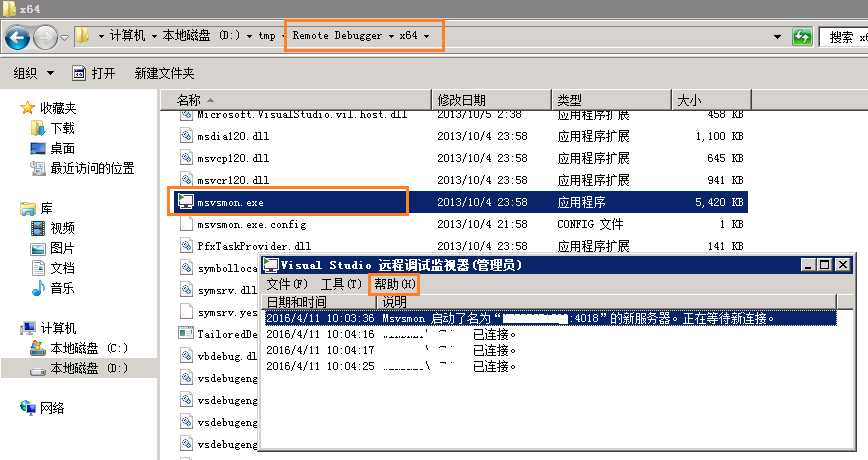Image resolution: width=868 pixels, height=460 pixels.
Task: Click the TailoredDe... file icon
Action: tap(186, 333)
